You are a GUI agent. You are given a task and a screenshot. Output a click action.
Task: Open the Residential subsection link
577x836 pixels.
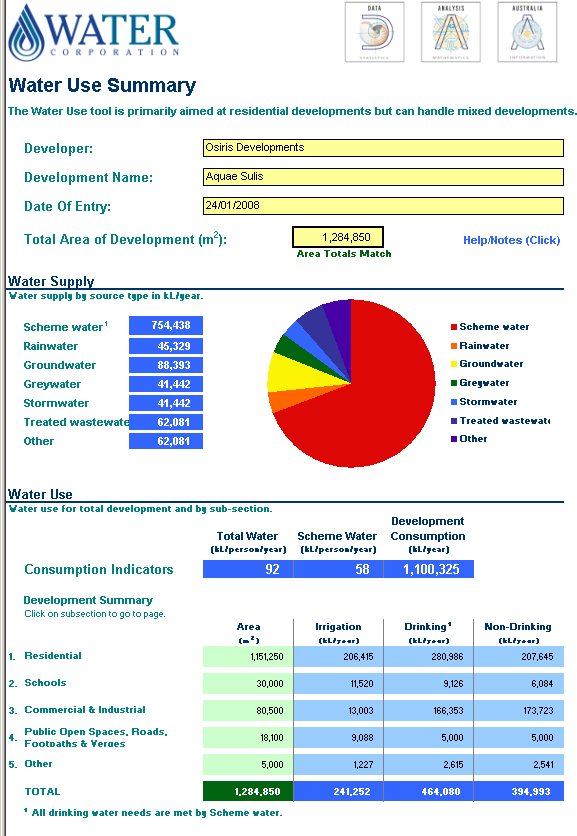[x=53, y=656]
